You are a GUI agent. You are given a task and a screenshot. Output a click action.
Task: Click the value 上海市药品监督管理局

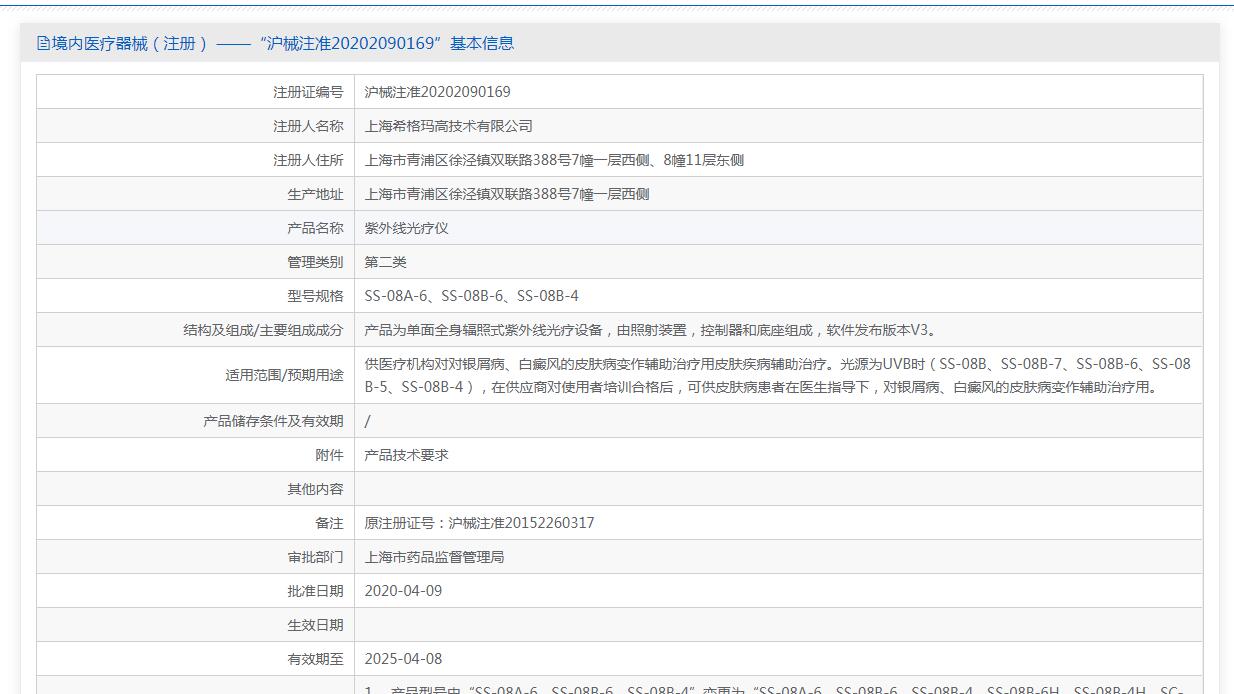pos(434,557)
